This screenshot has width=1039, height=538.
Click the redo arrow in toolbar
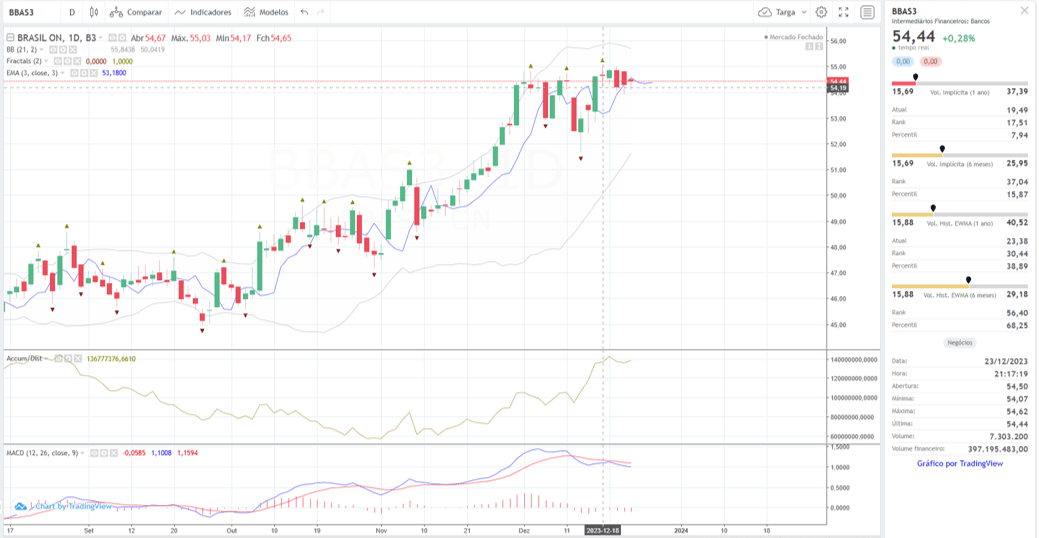[321, 12]
